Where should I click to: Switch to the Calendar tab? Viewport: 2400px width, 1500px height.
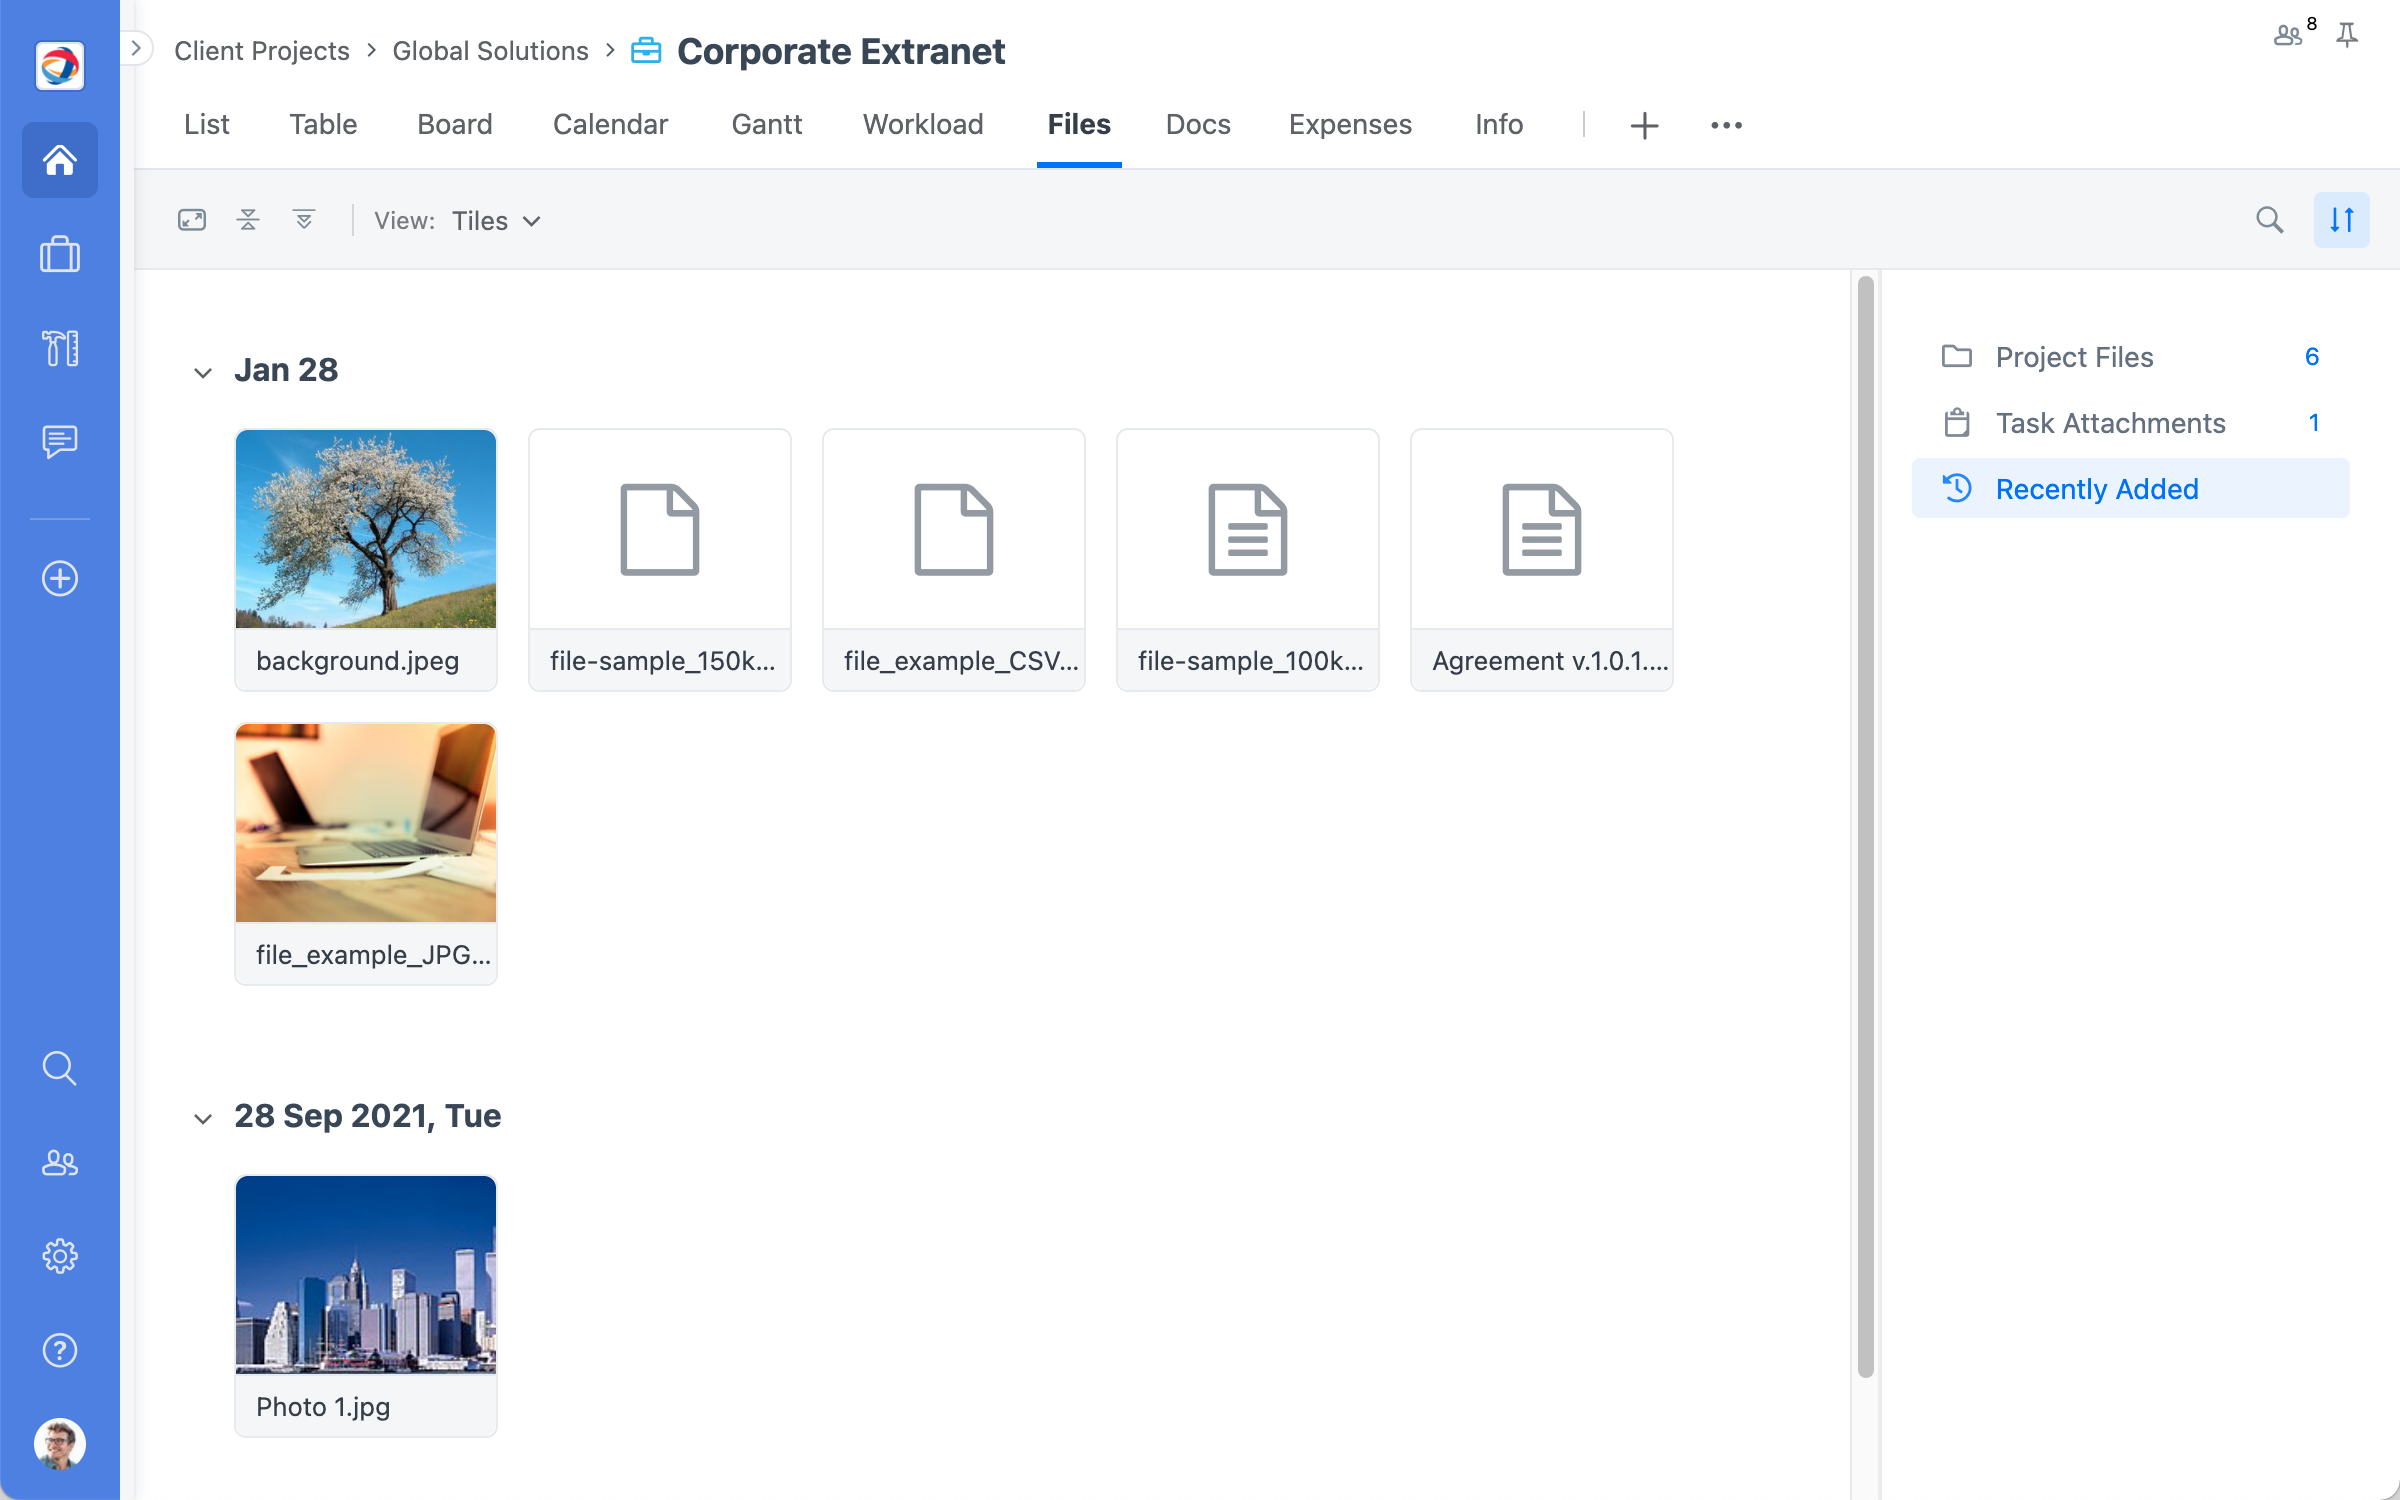pos(610,124)
